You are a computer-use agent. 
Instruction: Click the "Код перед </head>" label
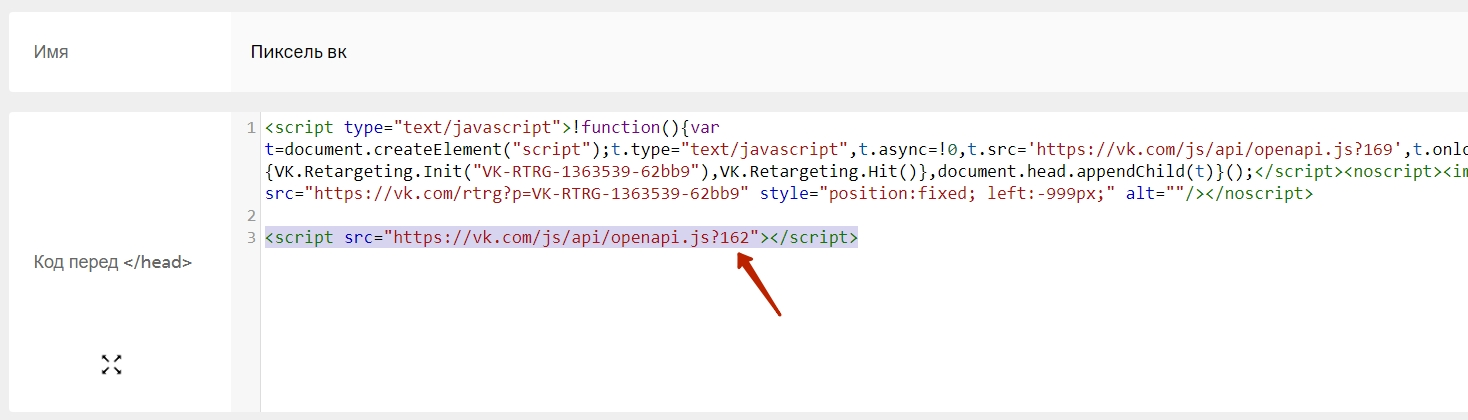click(x=113, y=263)
